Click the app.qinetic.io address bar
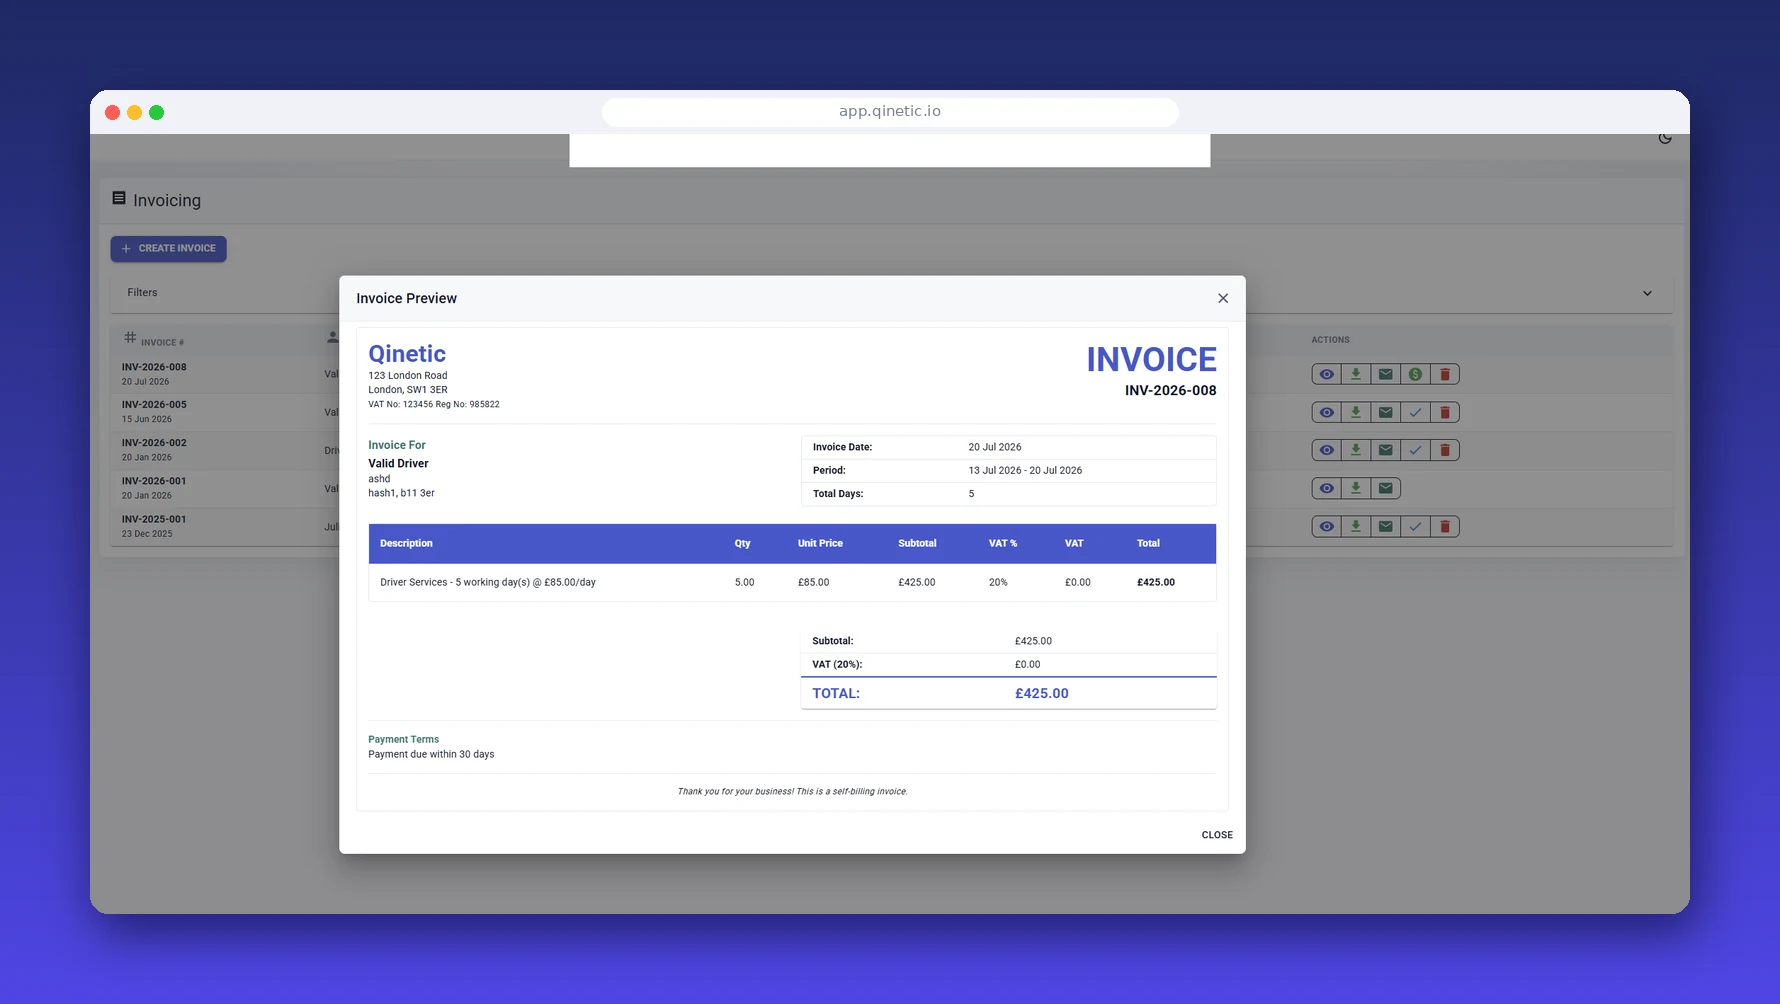 pyautogui.click(x=890, y=111)
